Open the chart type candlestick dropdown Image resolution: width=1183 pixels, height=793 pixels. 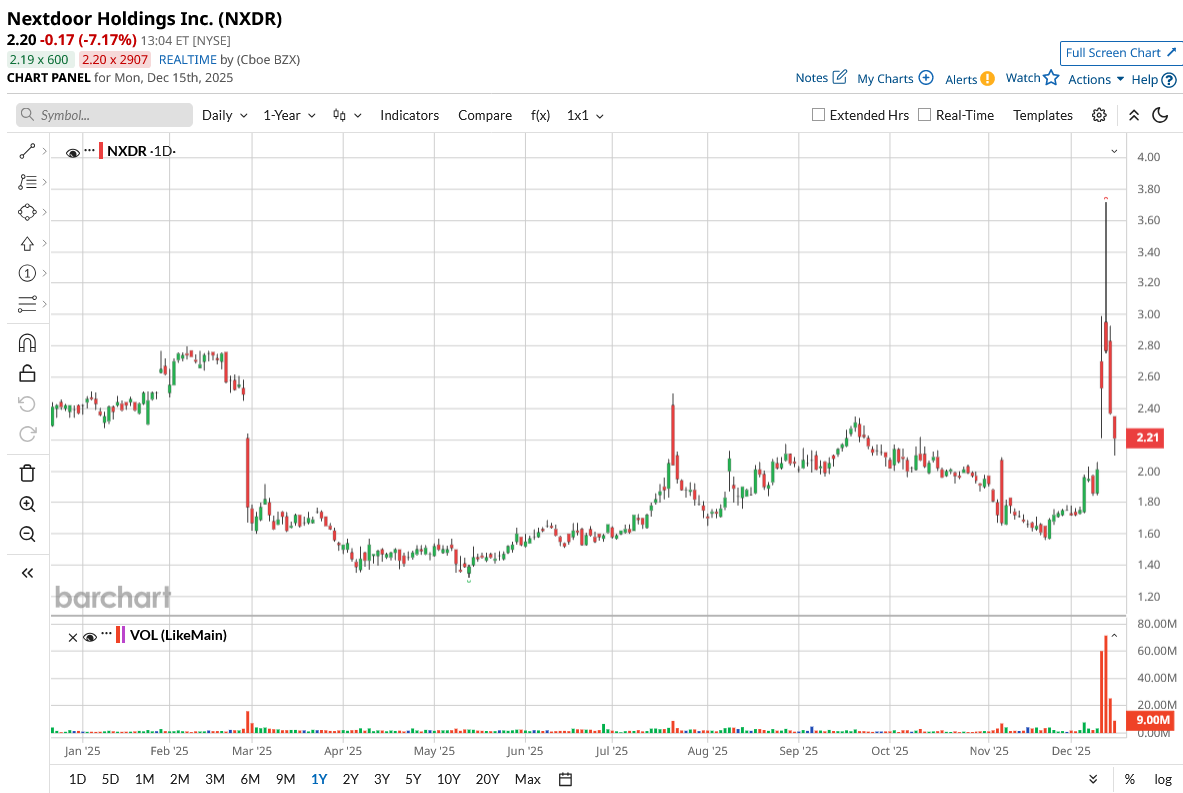347,115
